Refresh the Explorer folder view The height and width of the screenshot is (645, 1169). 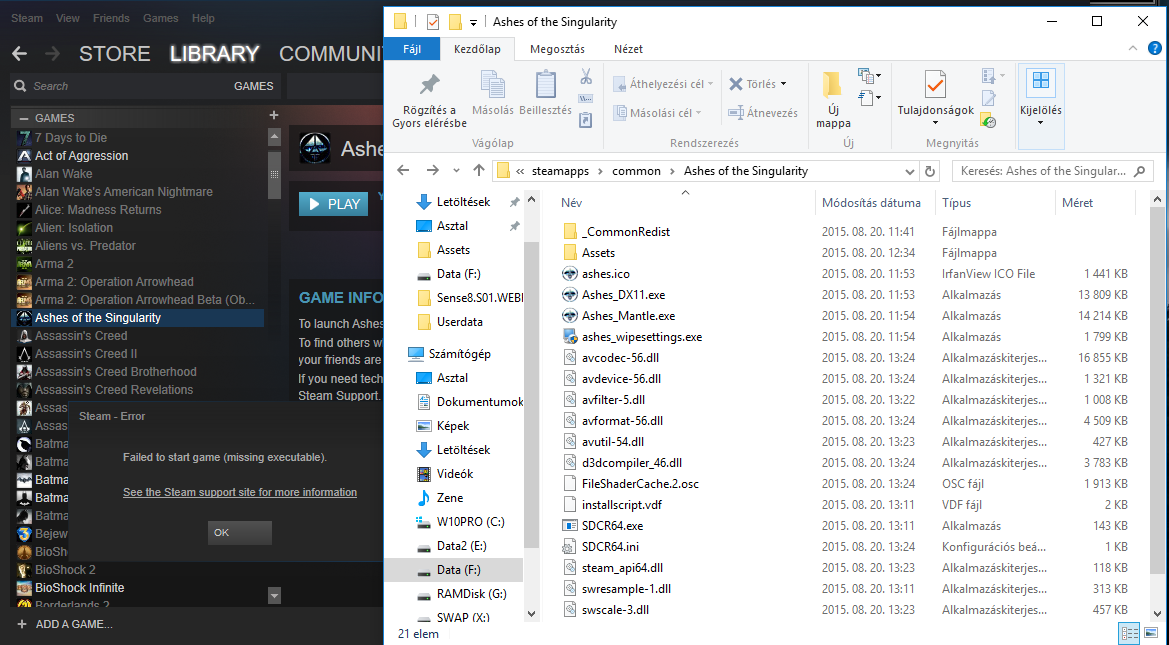[930, 172]
